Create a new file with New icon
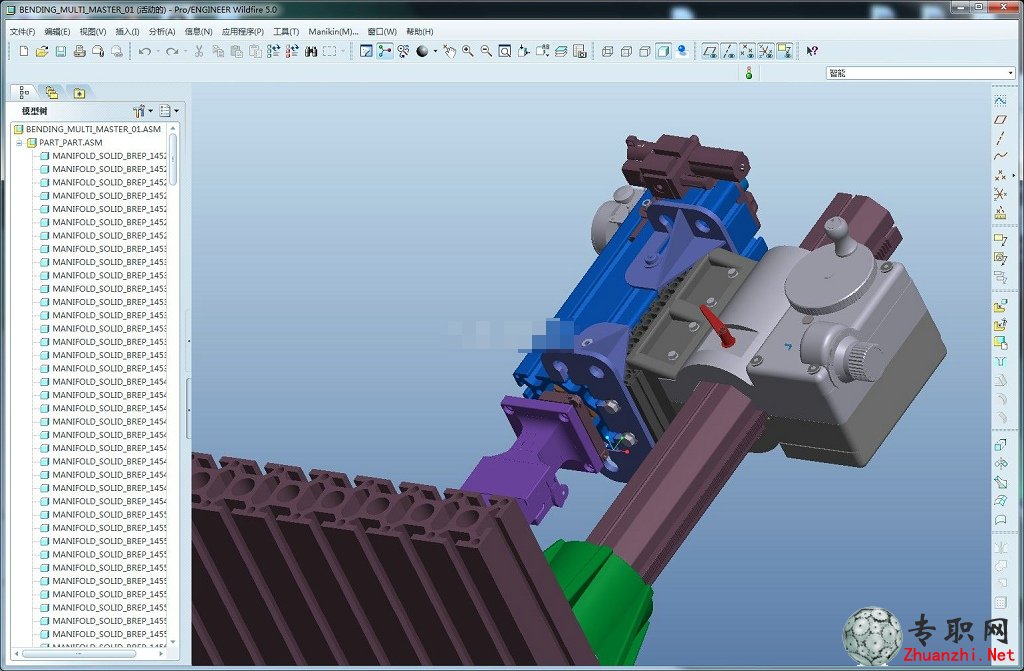This screenshot has height=671, width=1024. coord(24,51)
